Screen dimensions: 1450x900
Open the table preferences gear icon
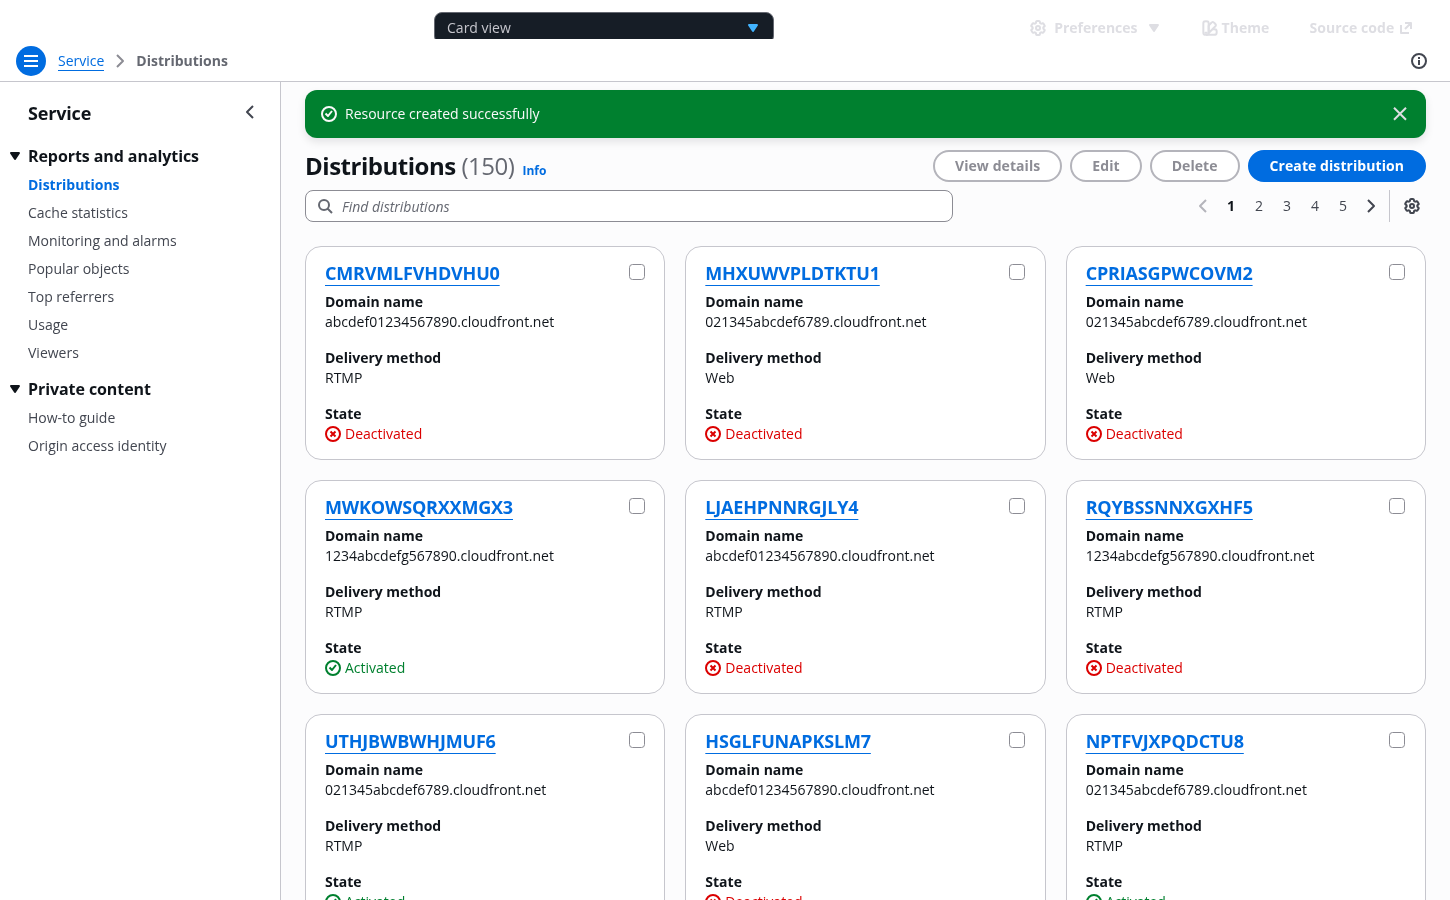1411,206
